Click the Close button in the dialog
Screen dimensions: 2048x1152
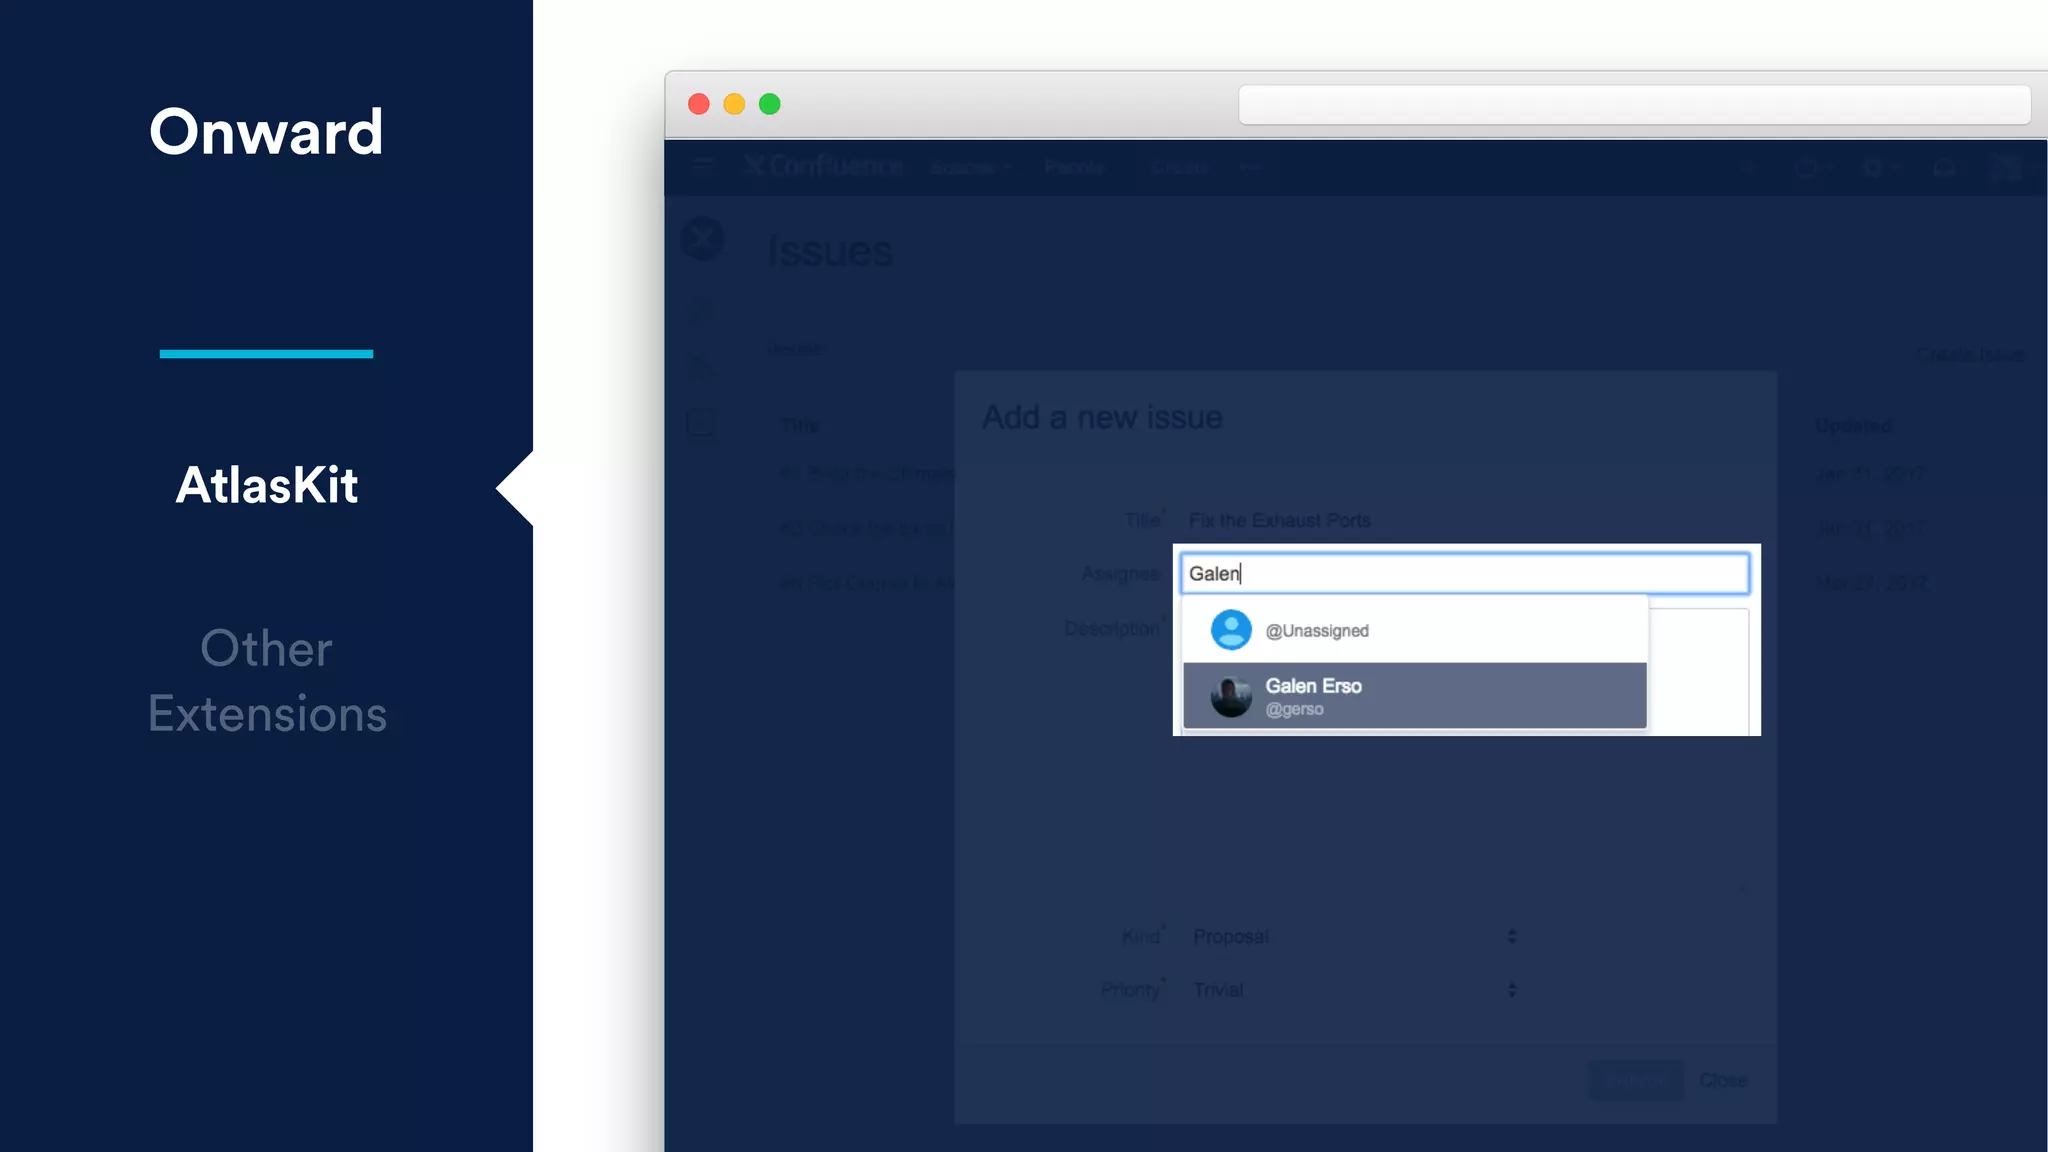point(1723,1080)
